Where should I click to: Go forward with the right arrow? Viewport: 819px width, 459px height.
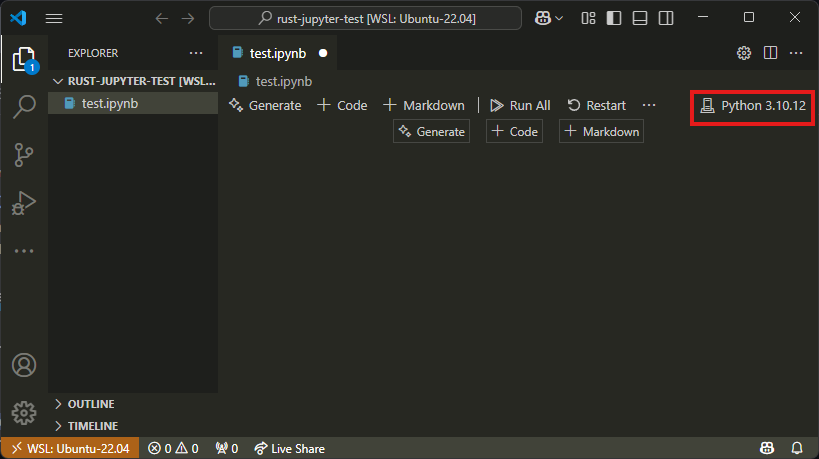coord(188,18)
